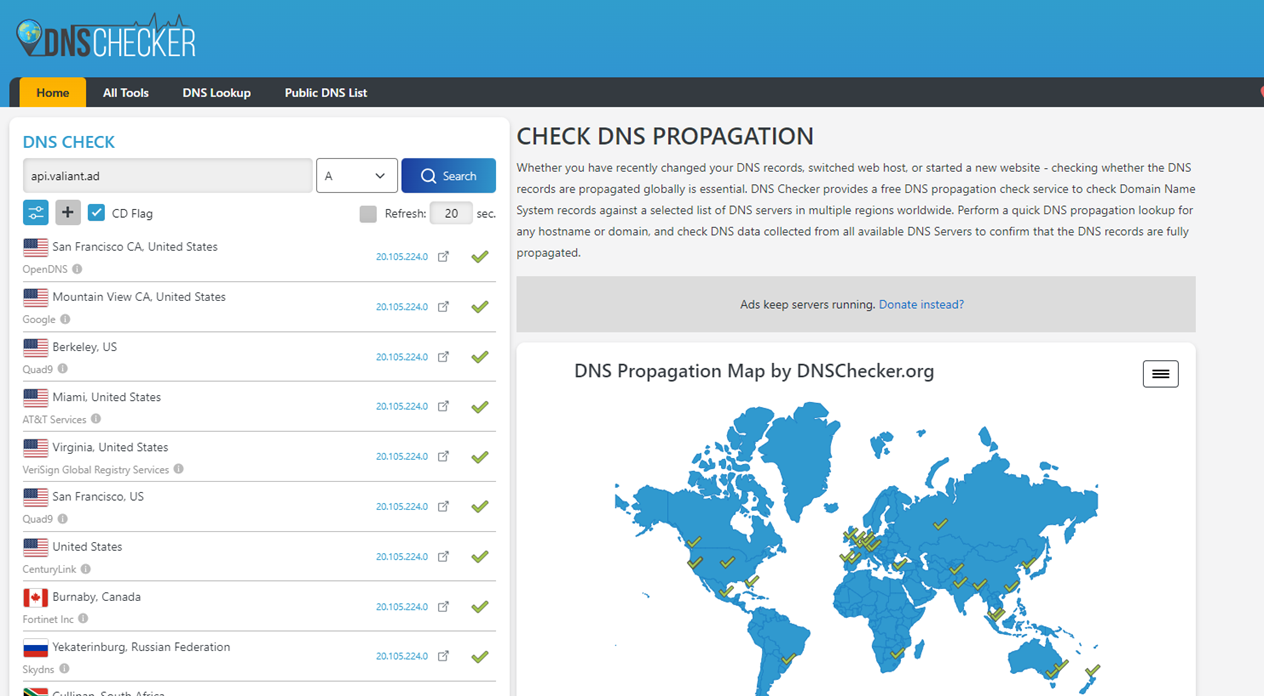Image resolution: width=1265 pixels, height=697 pixels.
Task: Go to the Home tab
Action: point(53,92)
